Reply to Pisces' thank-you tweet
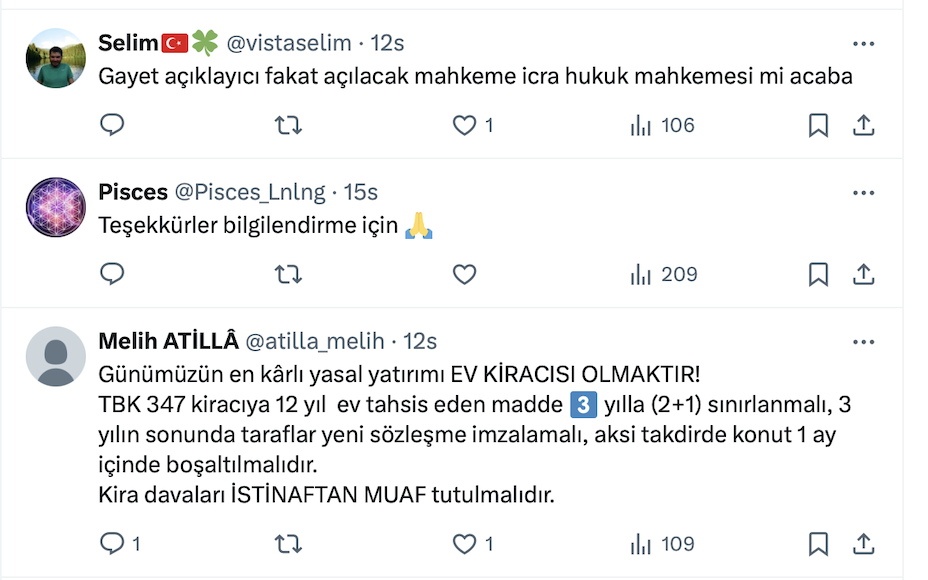The height and width of the screenshot is (580, 928). point(113,274)
